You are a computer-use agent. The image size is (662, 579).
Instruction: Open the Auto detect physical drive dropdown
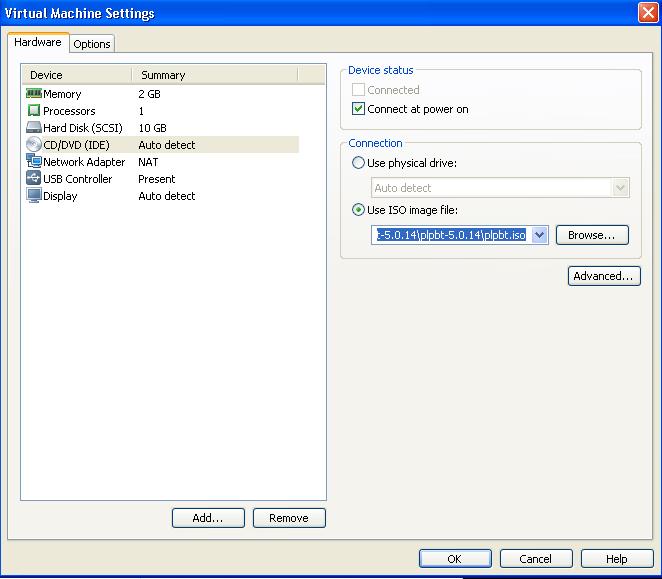620,188
